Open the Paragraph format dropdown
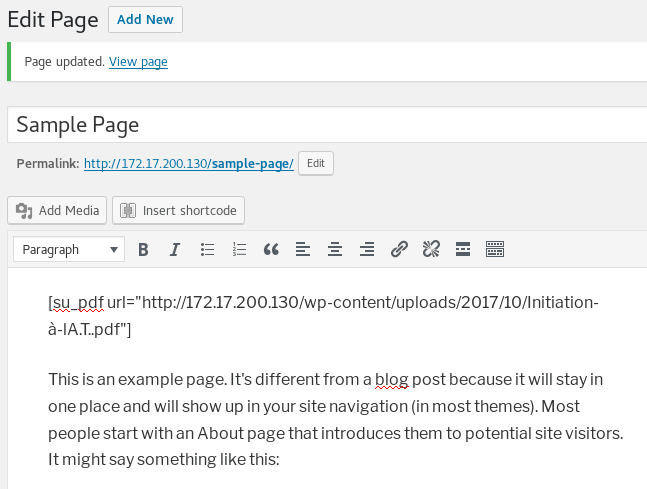 69,249
